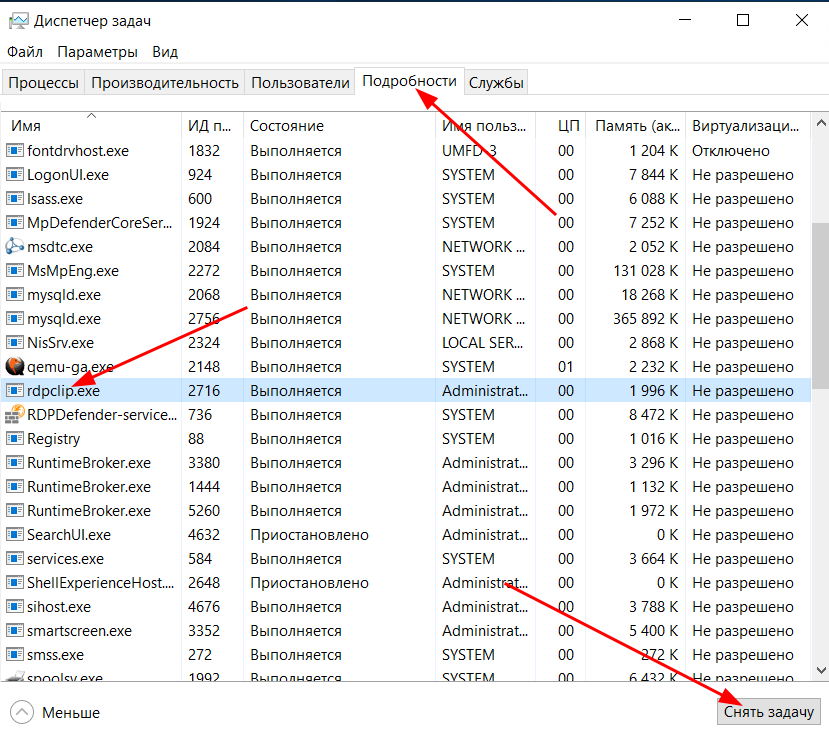The width and height of the screenshot is (829, 740).
Task: Open the Производительность tab
Action: [x=165, y=83]
